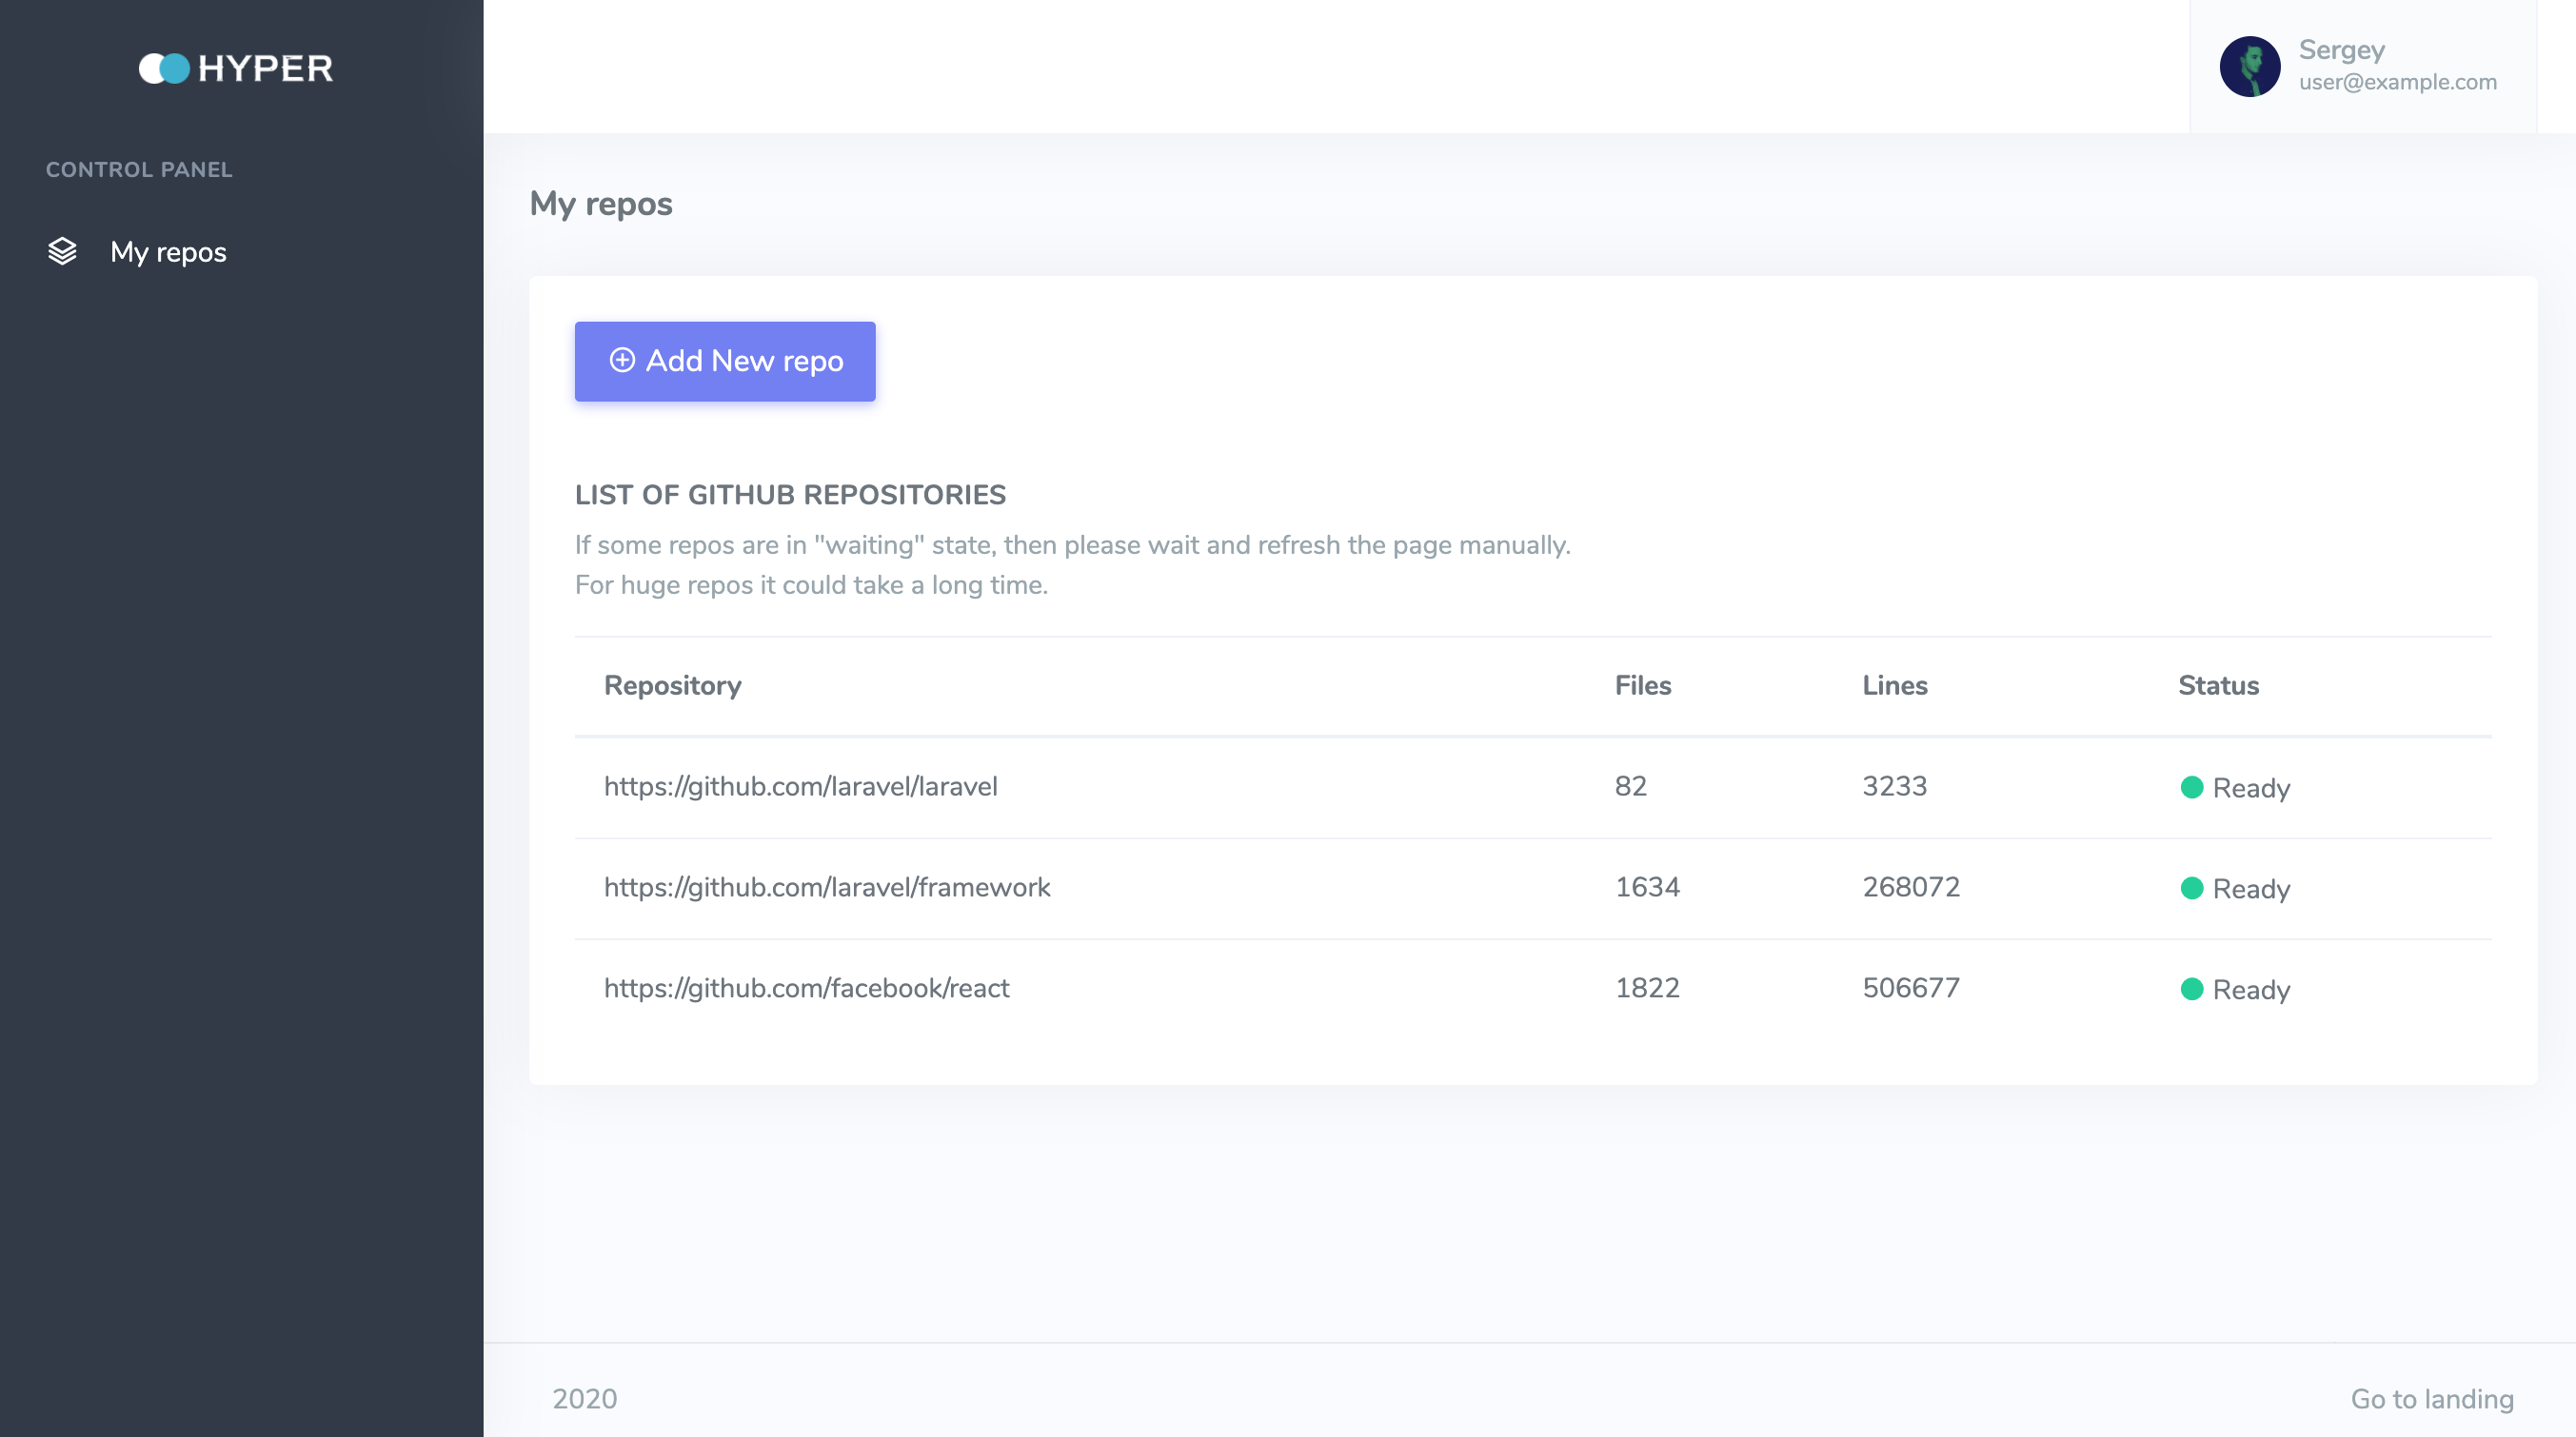
Task: Click green status dot for laravel/laravel
Action: 2191,787
